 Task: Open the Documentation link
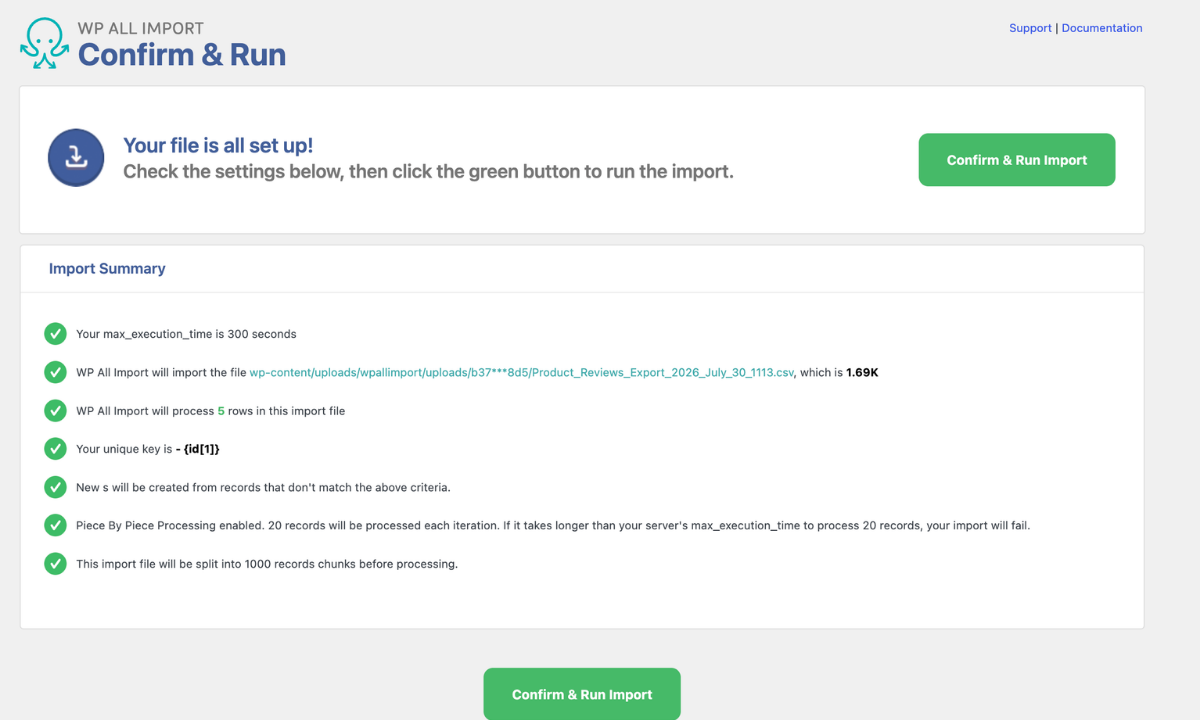[x=1102, y=28]
